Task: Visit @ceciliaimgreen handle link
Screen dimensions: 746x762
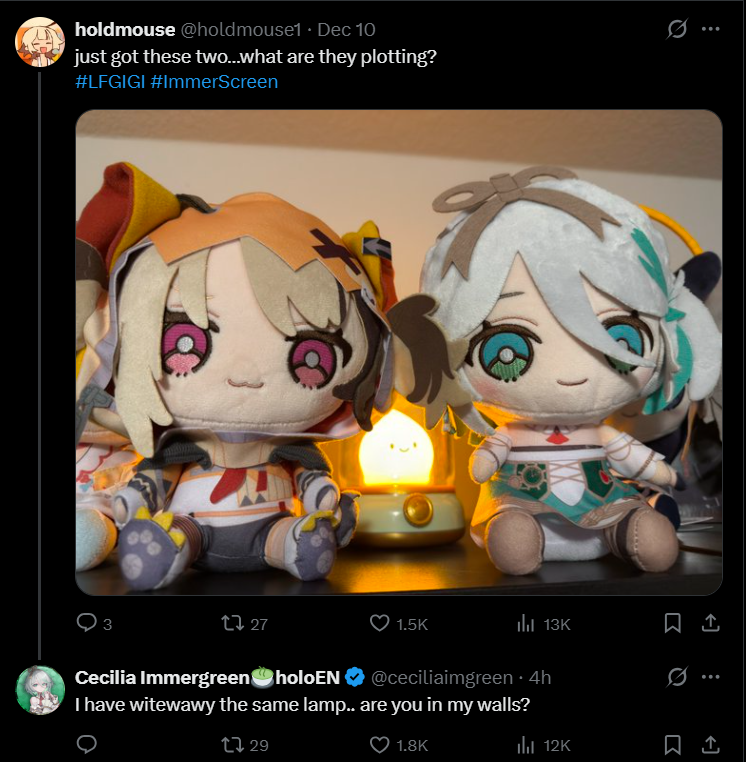Action: pos(442,677)
